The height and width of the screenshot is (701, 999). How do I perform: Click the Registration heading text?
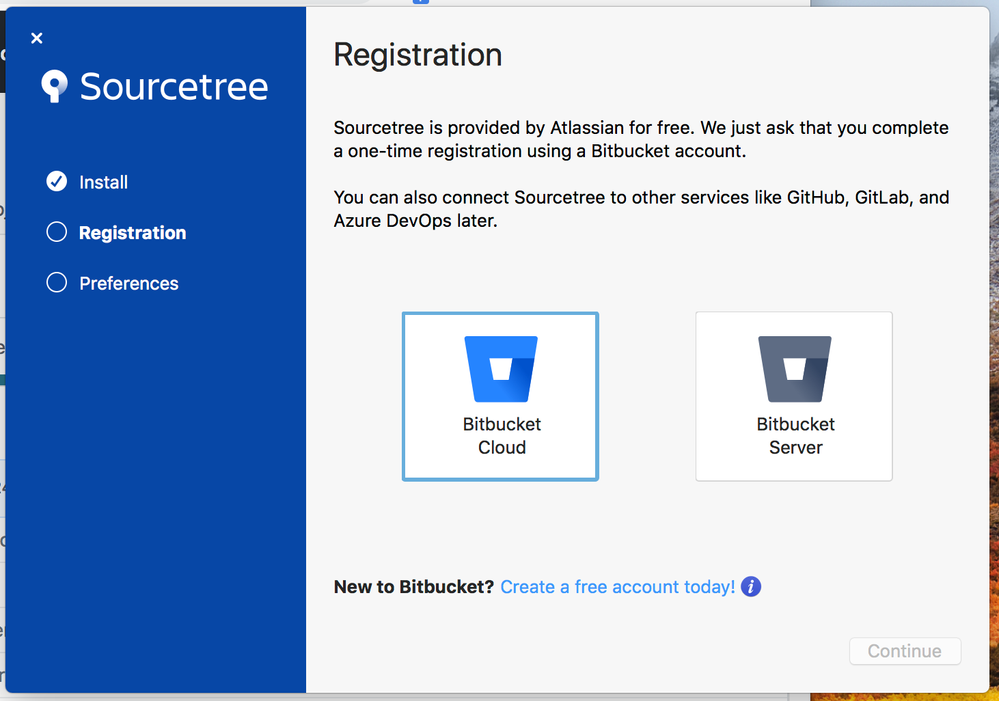point(418,55)
